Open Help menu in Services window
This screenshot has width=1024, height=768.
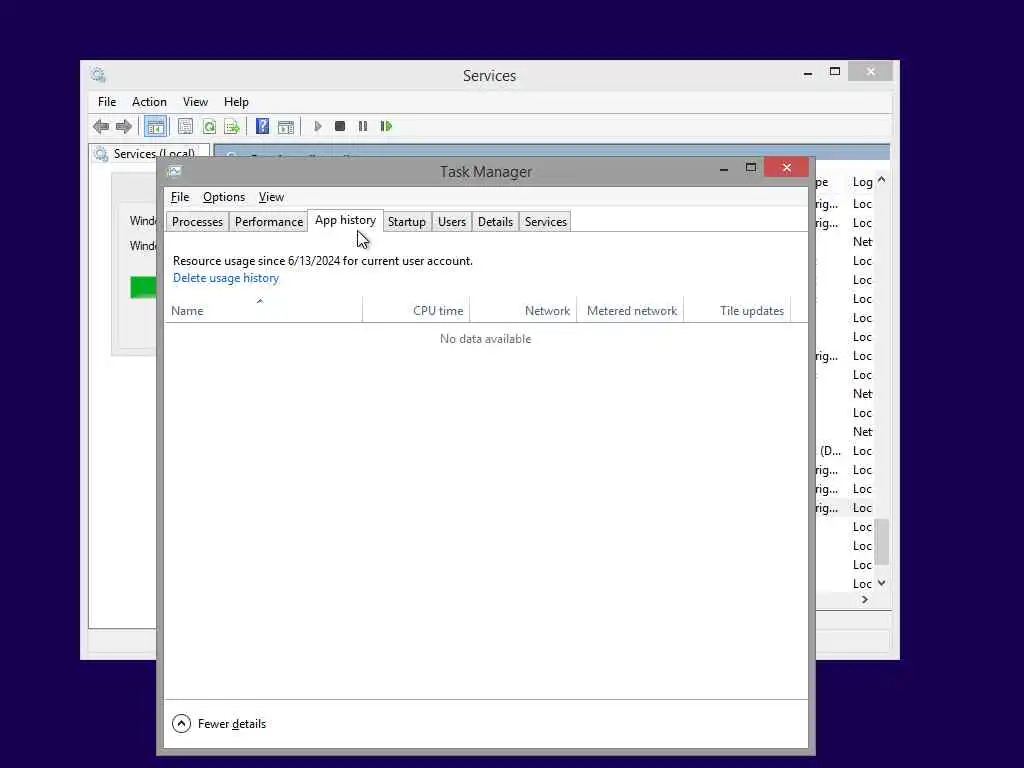click(x=236, y=102)
